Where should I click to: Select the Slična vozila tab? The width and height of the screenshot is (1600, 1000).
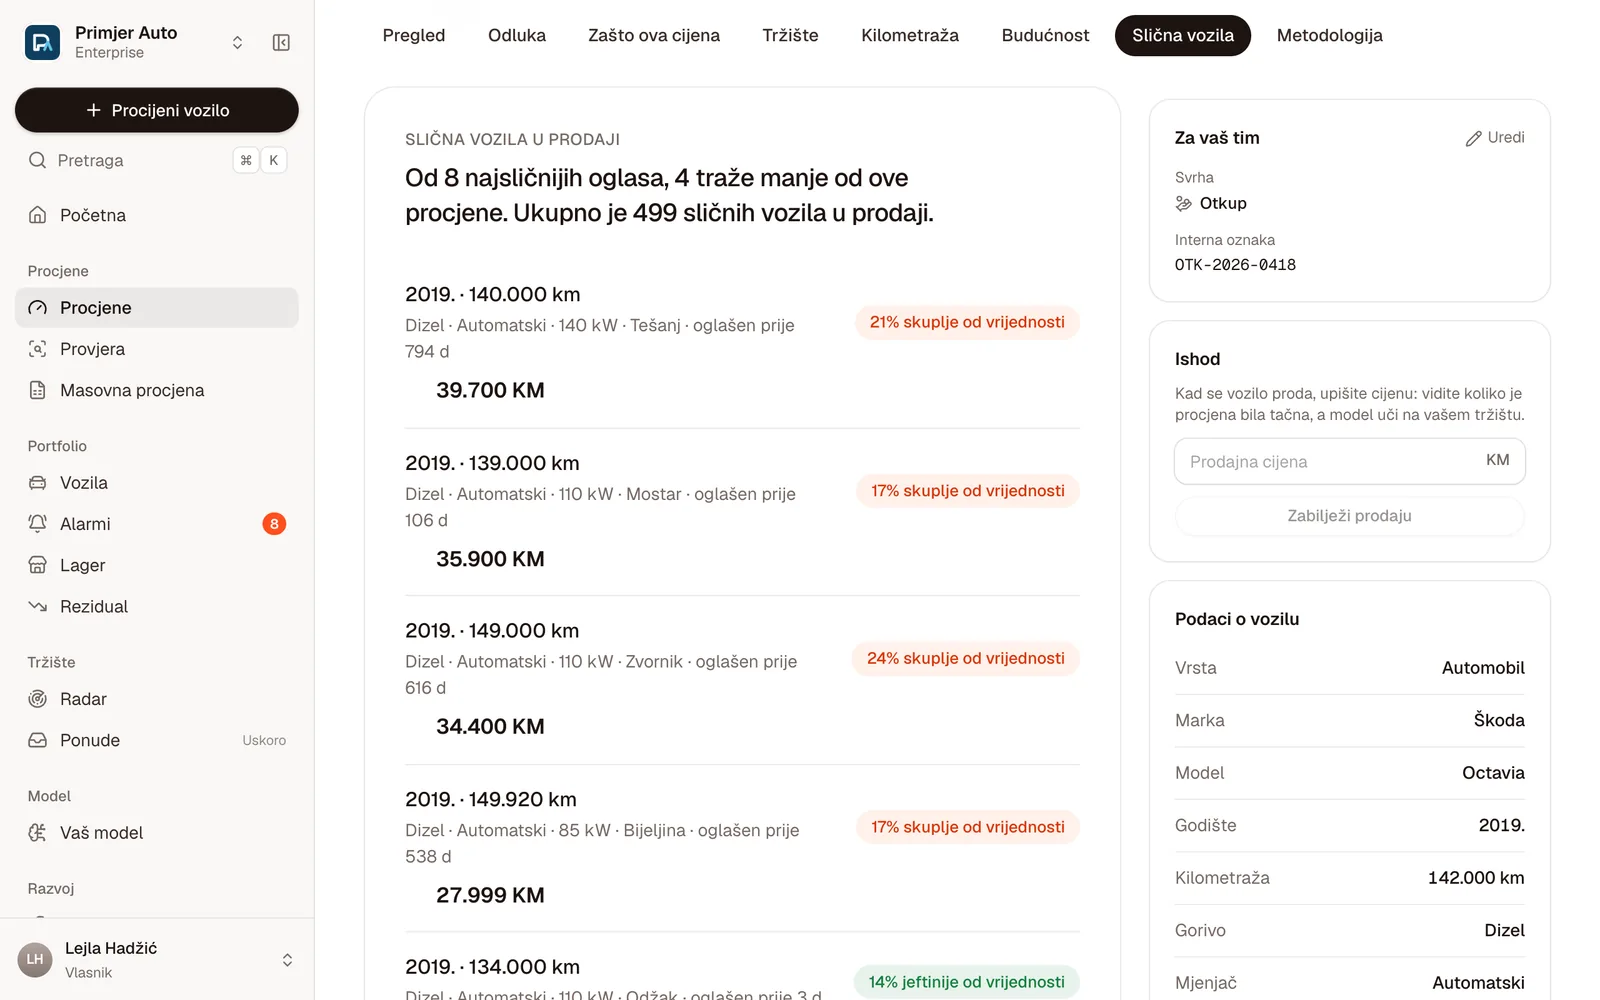(x=1183, y=36)
